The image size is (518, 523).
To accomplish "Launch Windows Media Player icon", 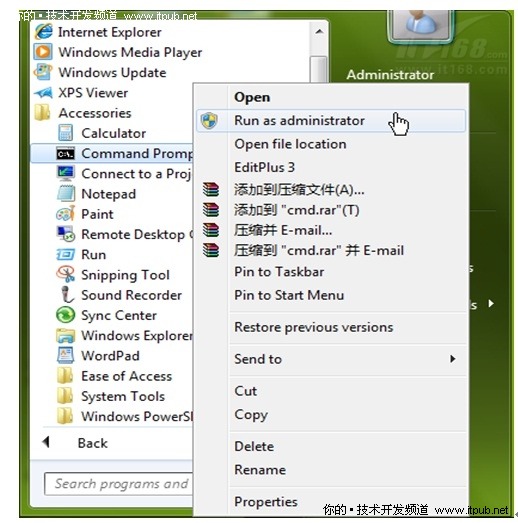I will [x=43, y=52].
